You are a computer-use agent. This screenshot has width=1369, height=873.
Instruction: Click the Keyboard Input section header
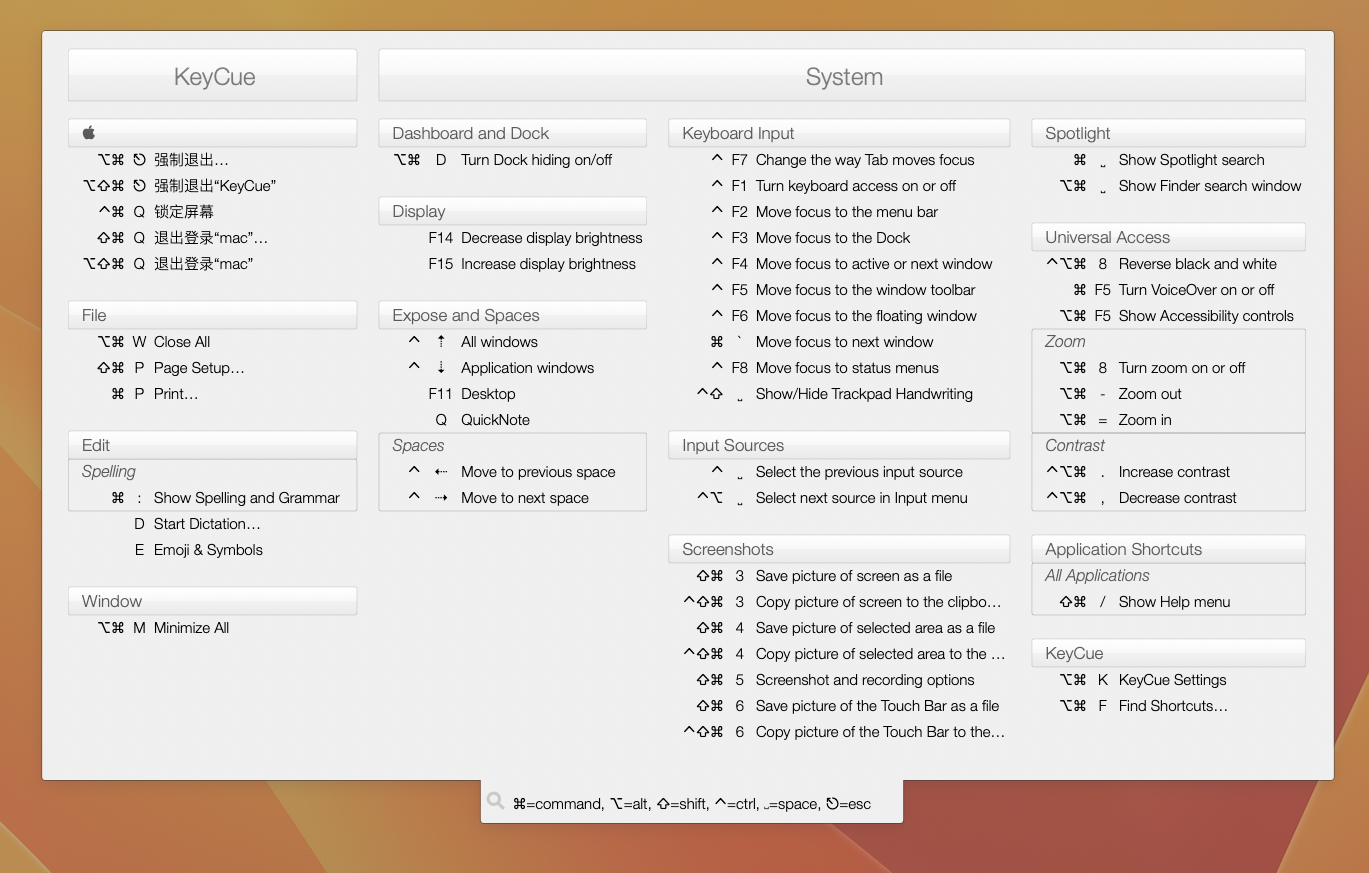pyautogui.click(x=839, y=133)
